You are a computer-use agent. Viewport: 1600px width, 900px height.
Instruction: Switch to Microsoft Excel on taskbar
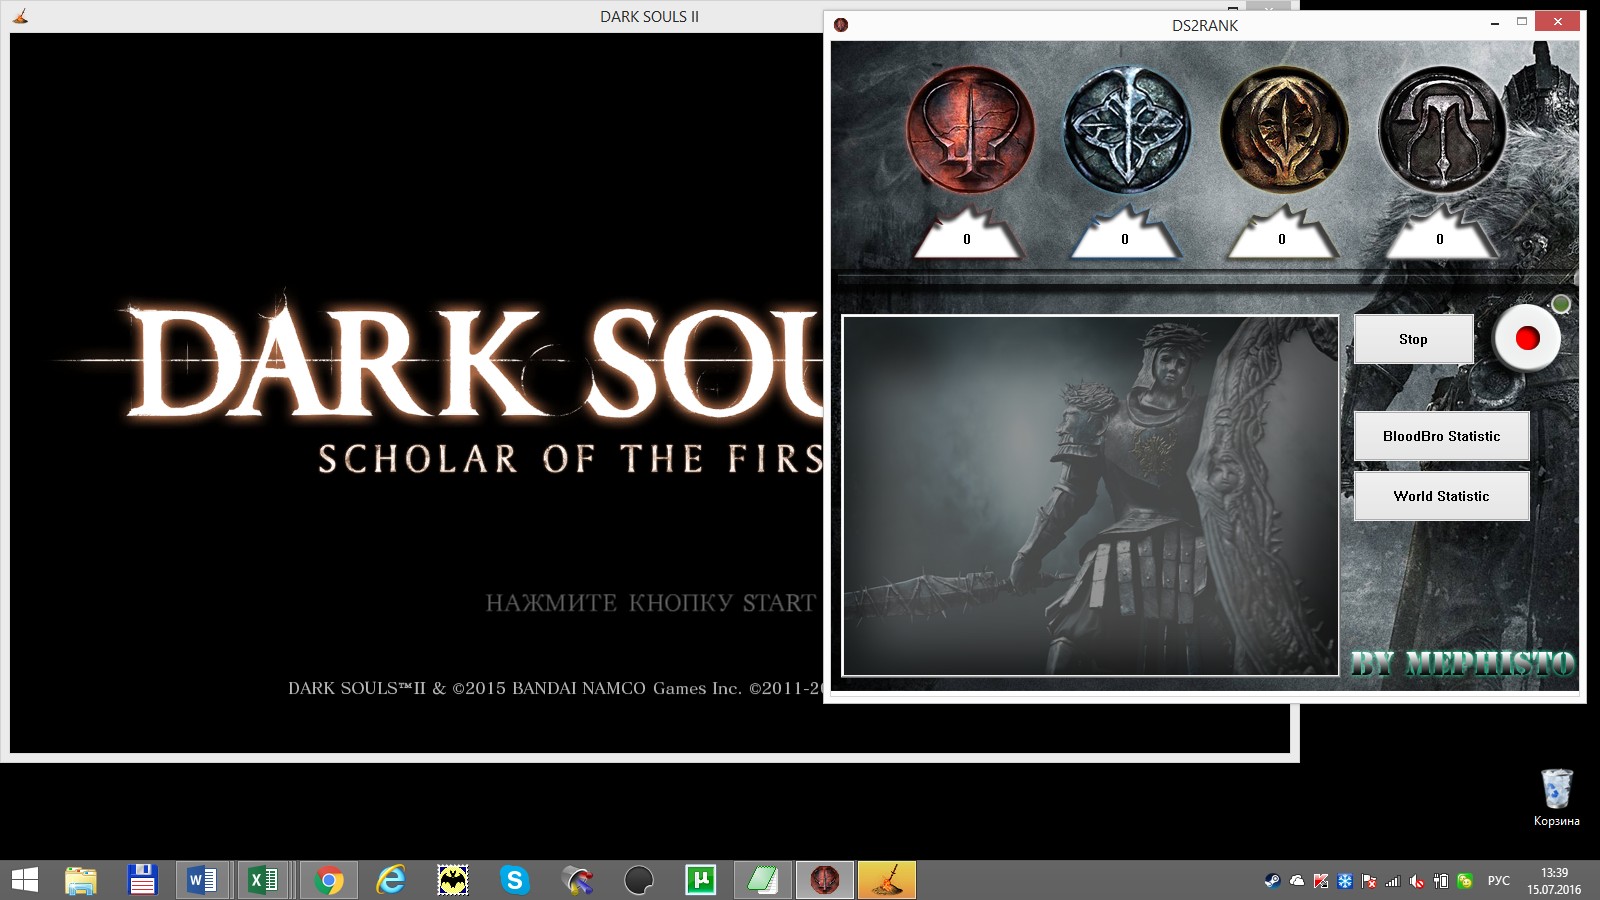point(265,880)
